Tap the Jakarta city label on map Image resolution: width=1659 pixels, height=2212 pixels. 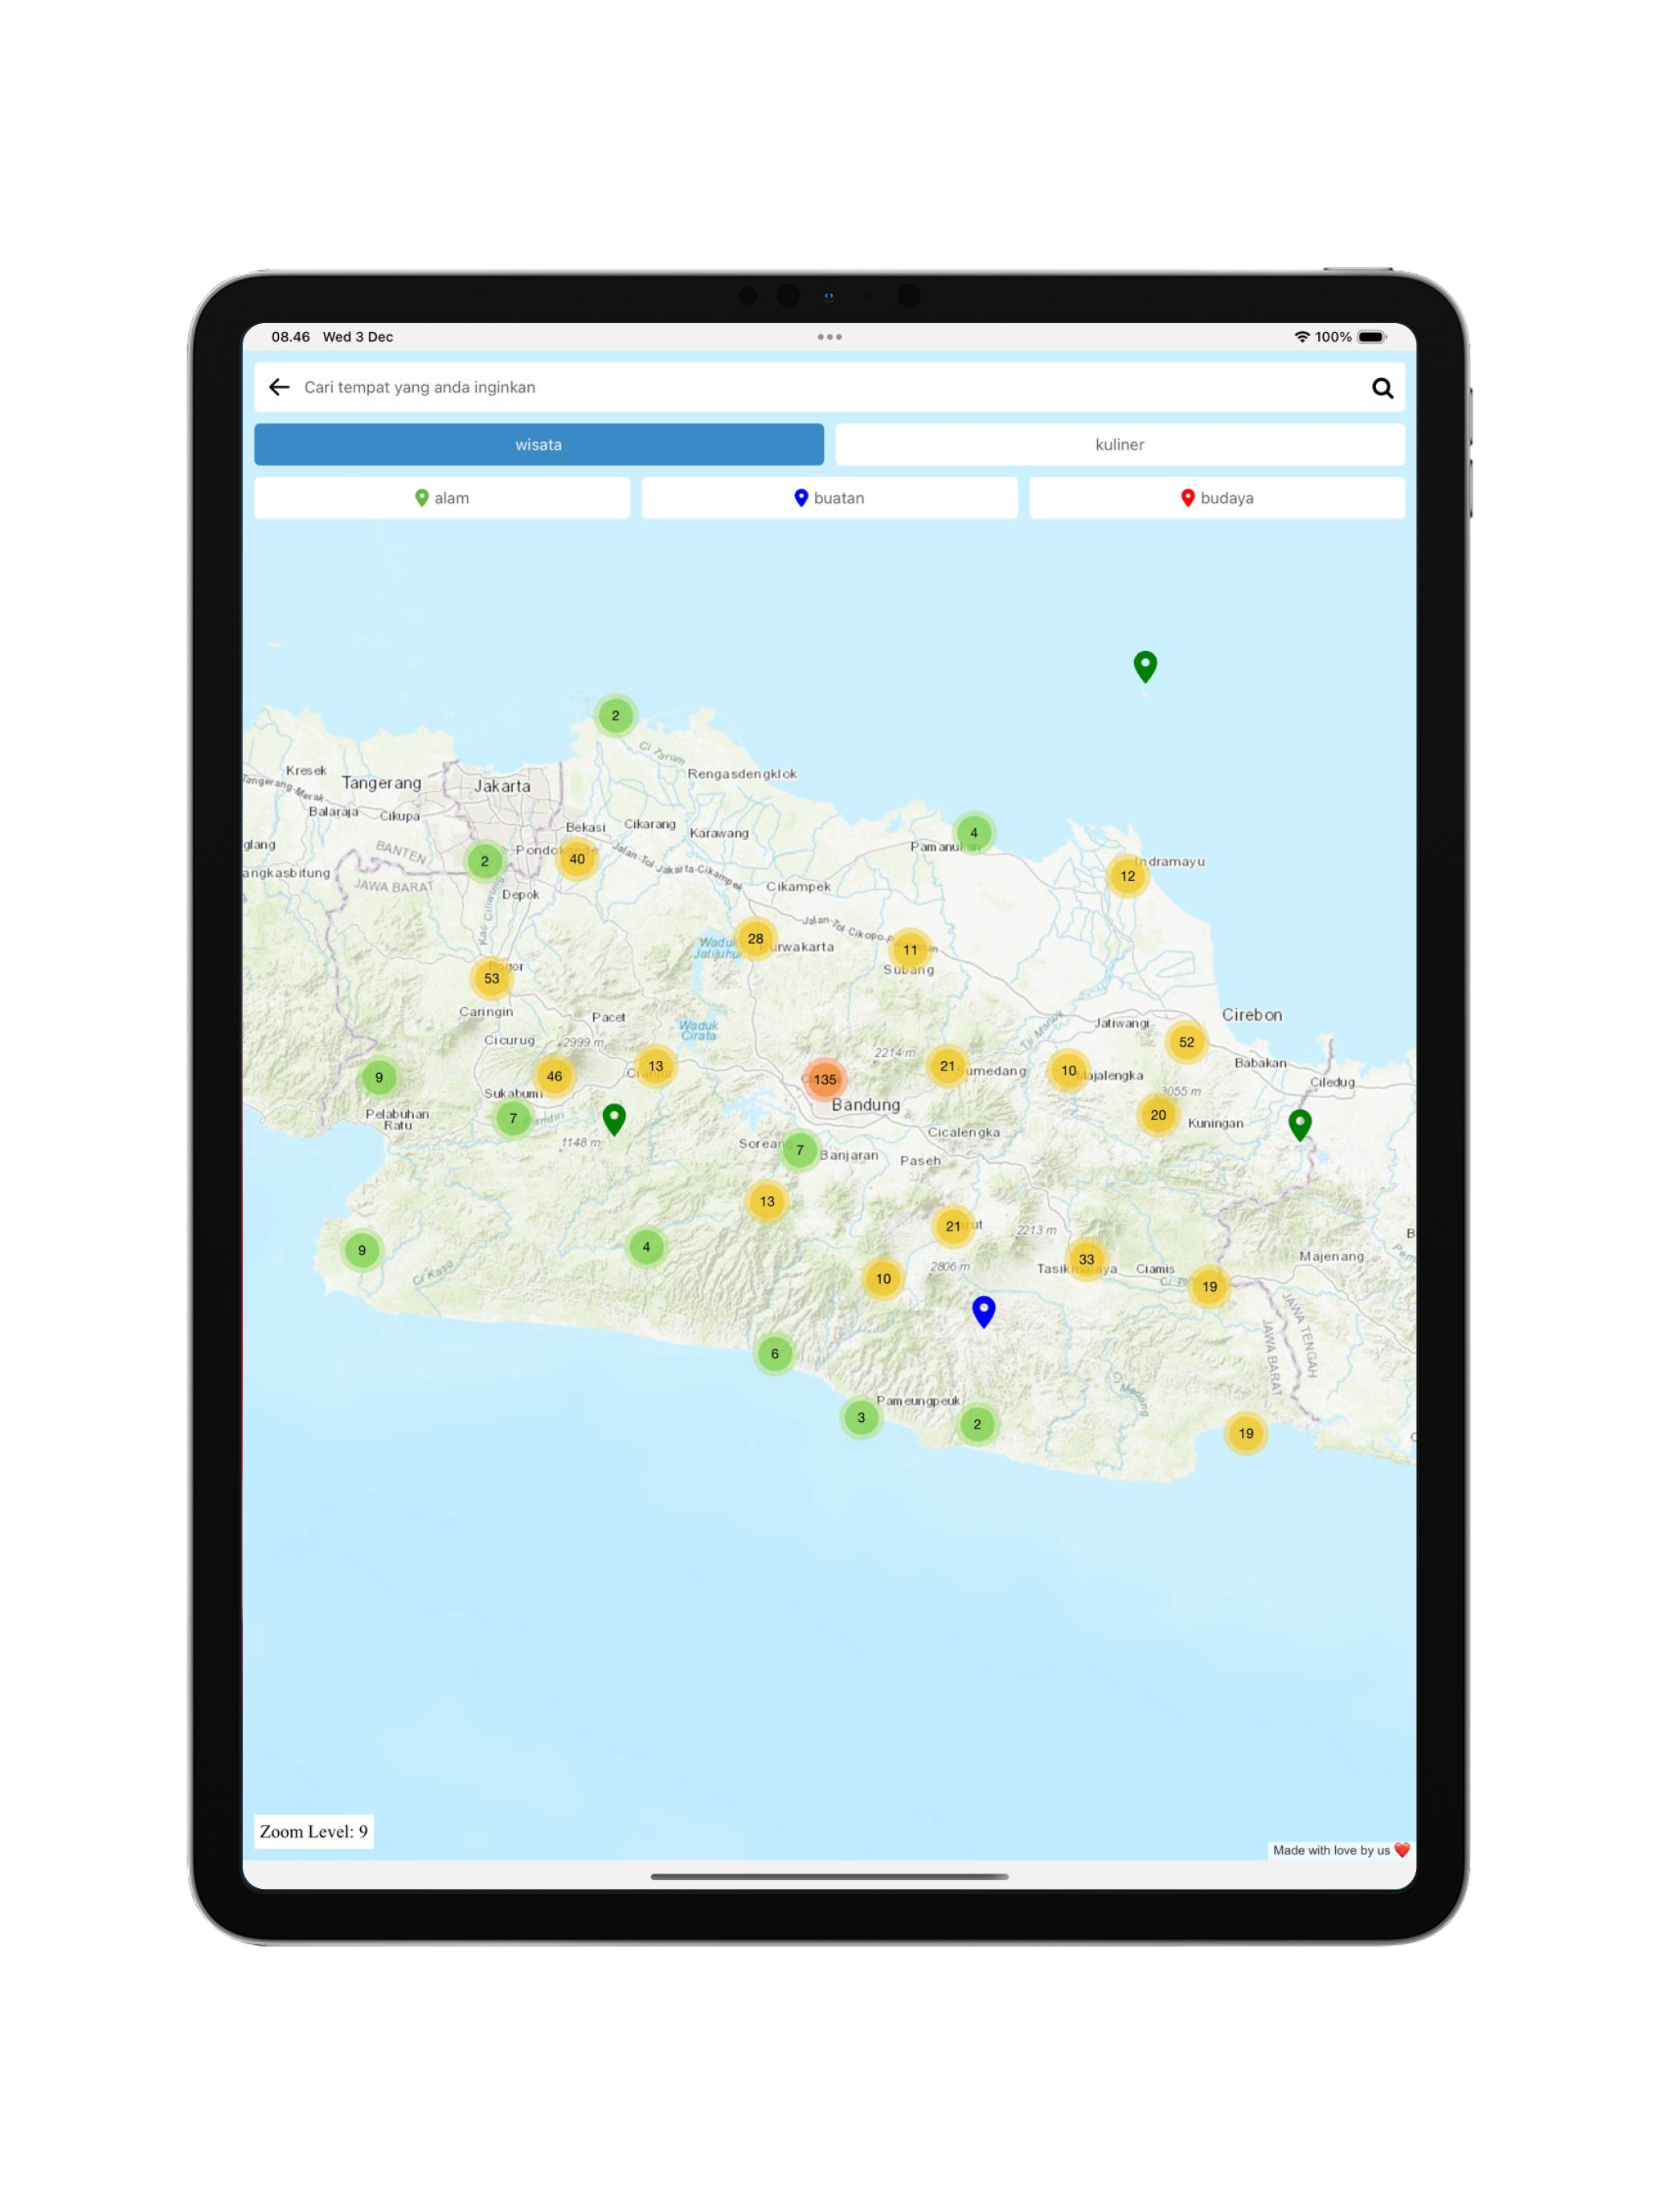pyautogui.click(x=502, y=786)
